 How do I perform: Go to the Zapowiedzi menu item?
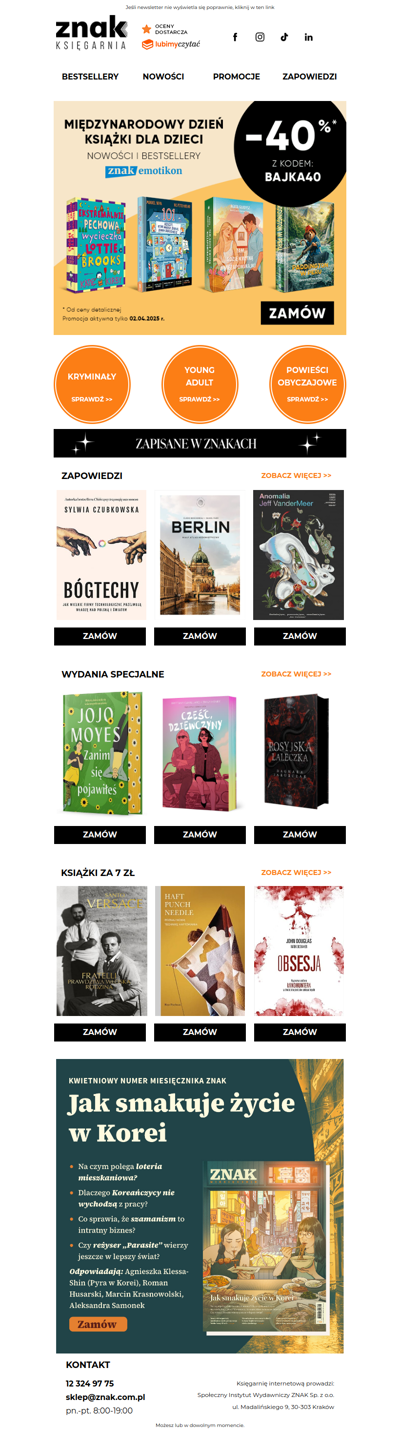(309, 76)
